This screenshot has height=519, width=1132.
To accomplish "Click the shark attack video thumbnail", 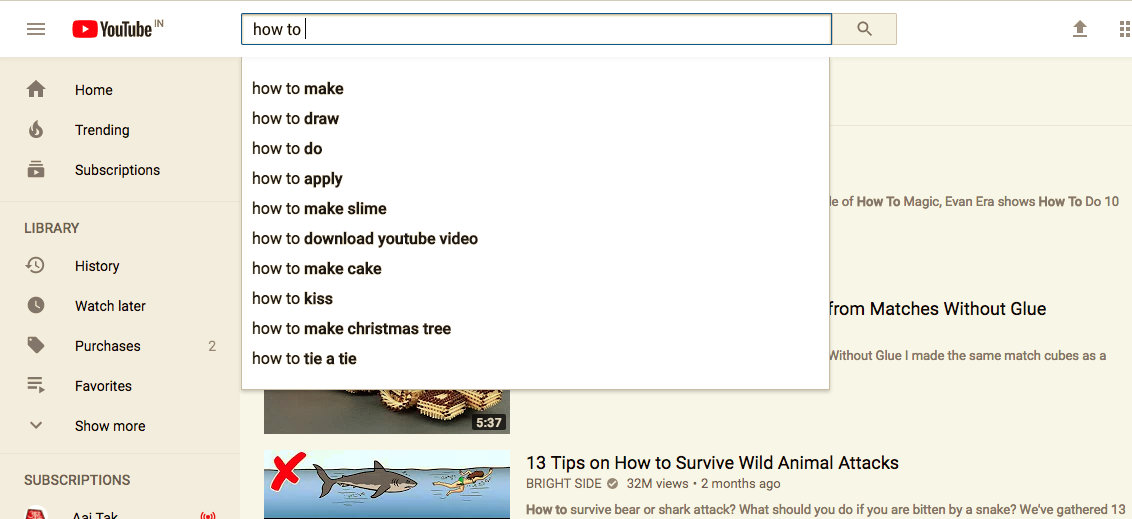I will coord(386,484).
